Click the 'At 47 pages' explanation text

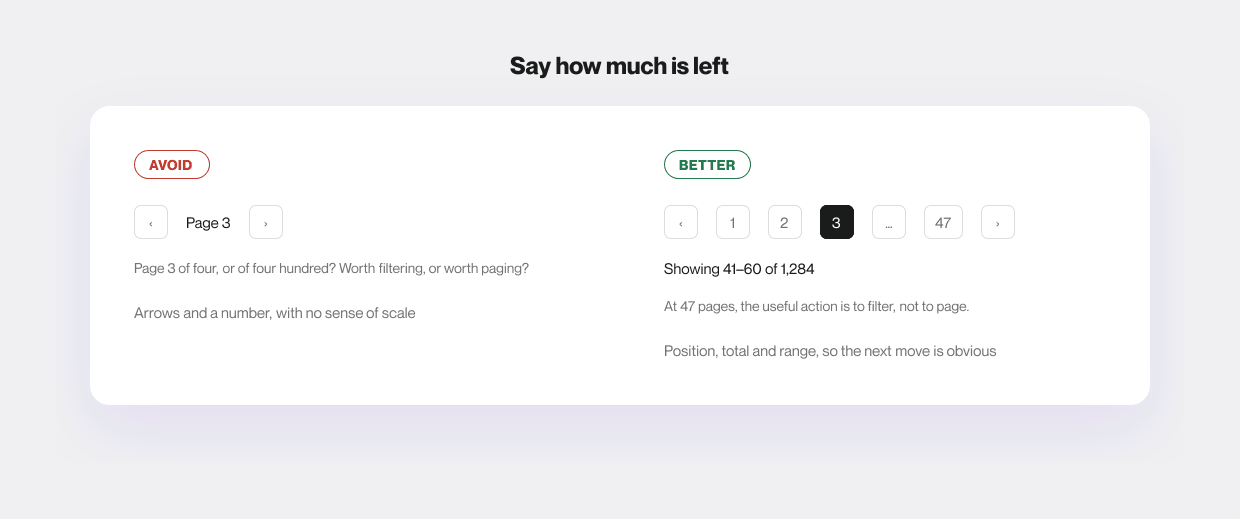(x=816, y=307)
